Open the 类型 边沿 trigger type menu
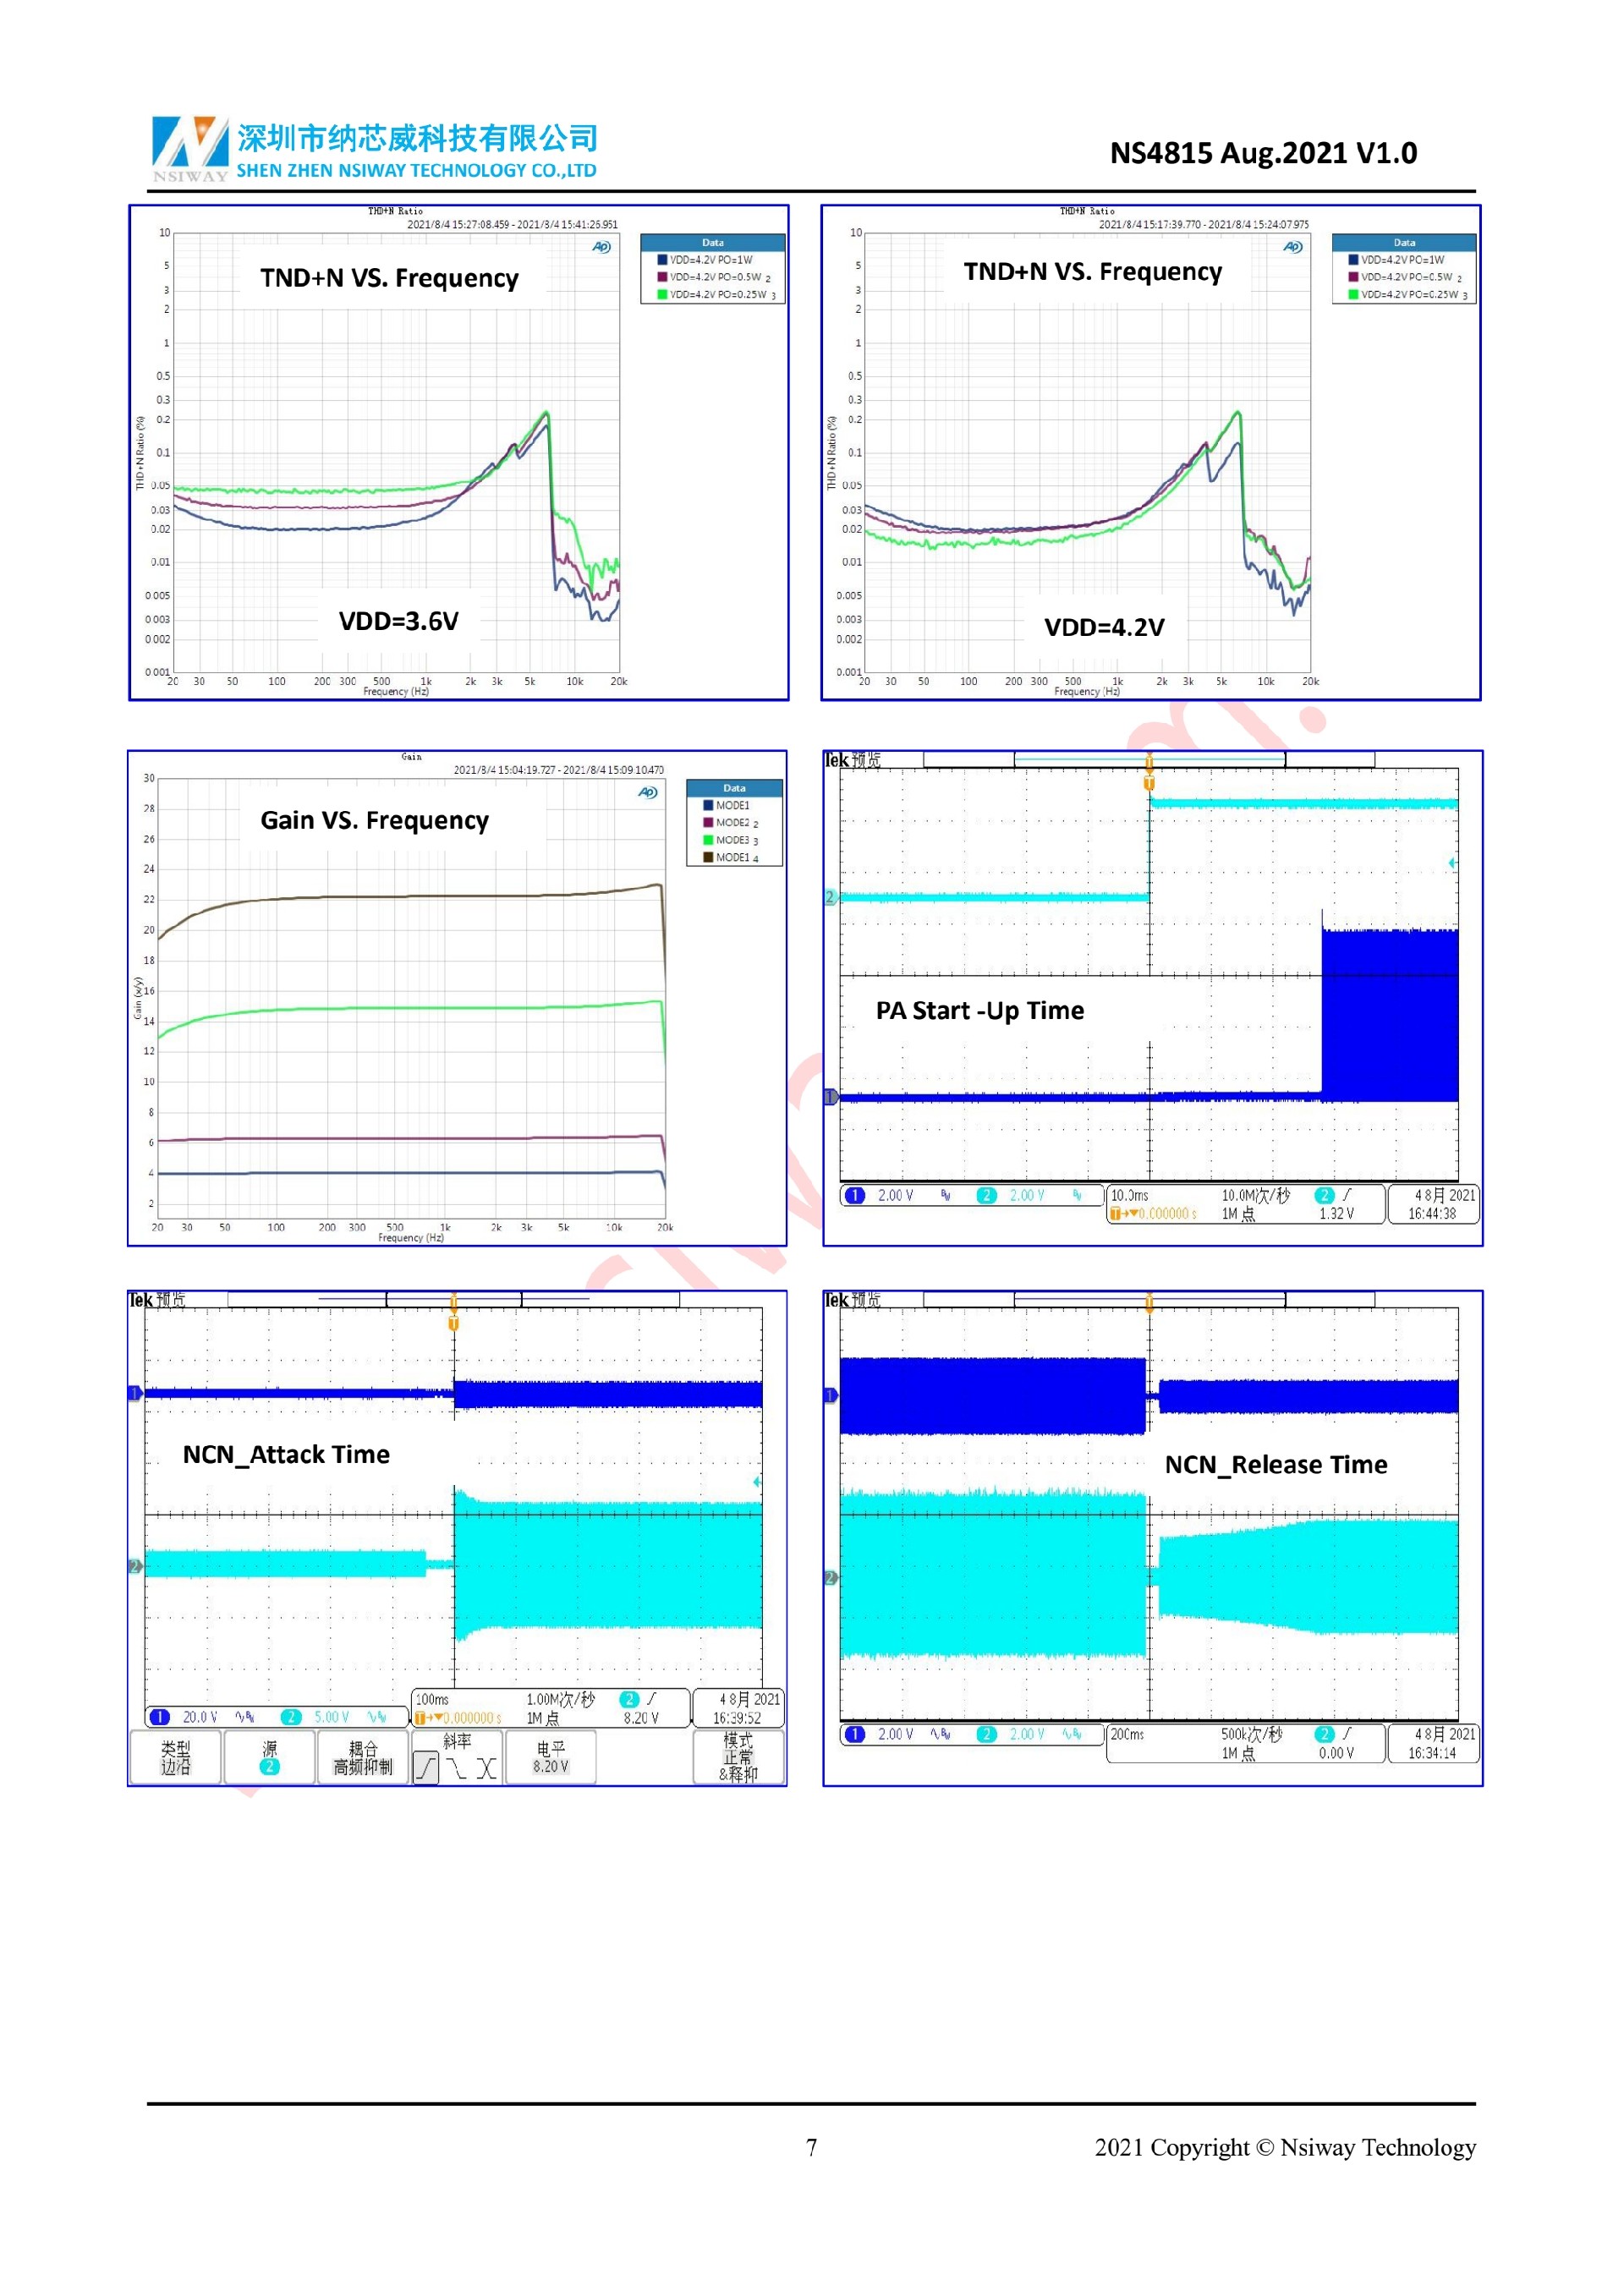1624x2296 pixels. click(175, 1757)
